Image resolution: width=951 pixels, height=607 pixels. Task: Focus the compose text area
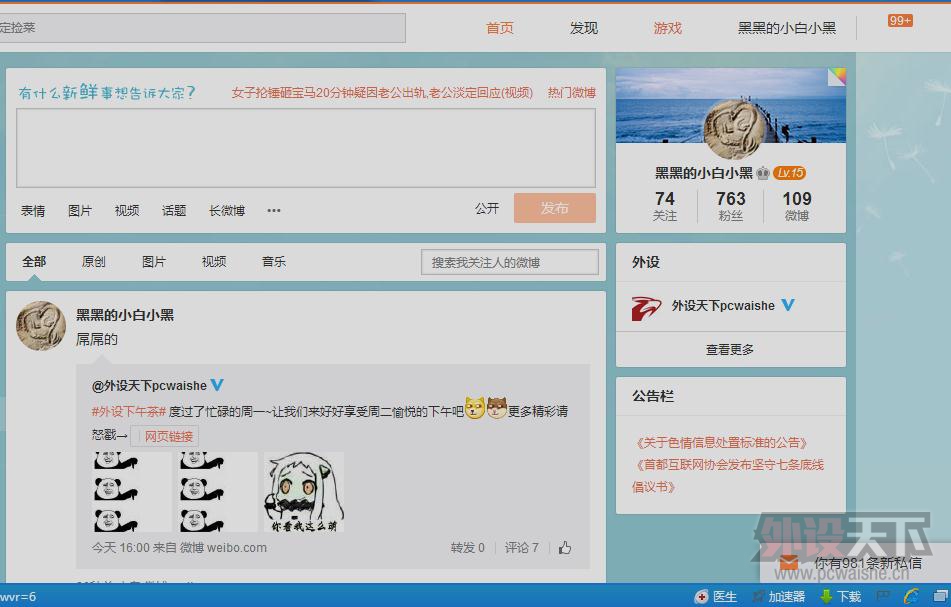point(306,148)
